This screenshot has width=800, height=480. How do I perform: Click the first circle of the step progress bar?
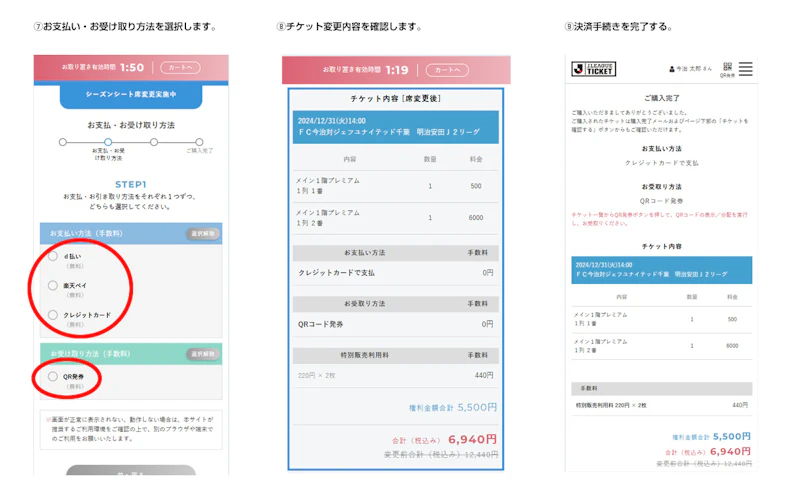62,142
